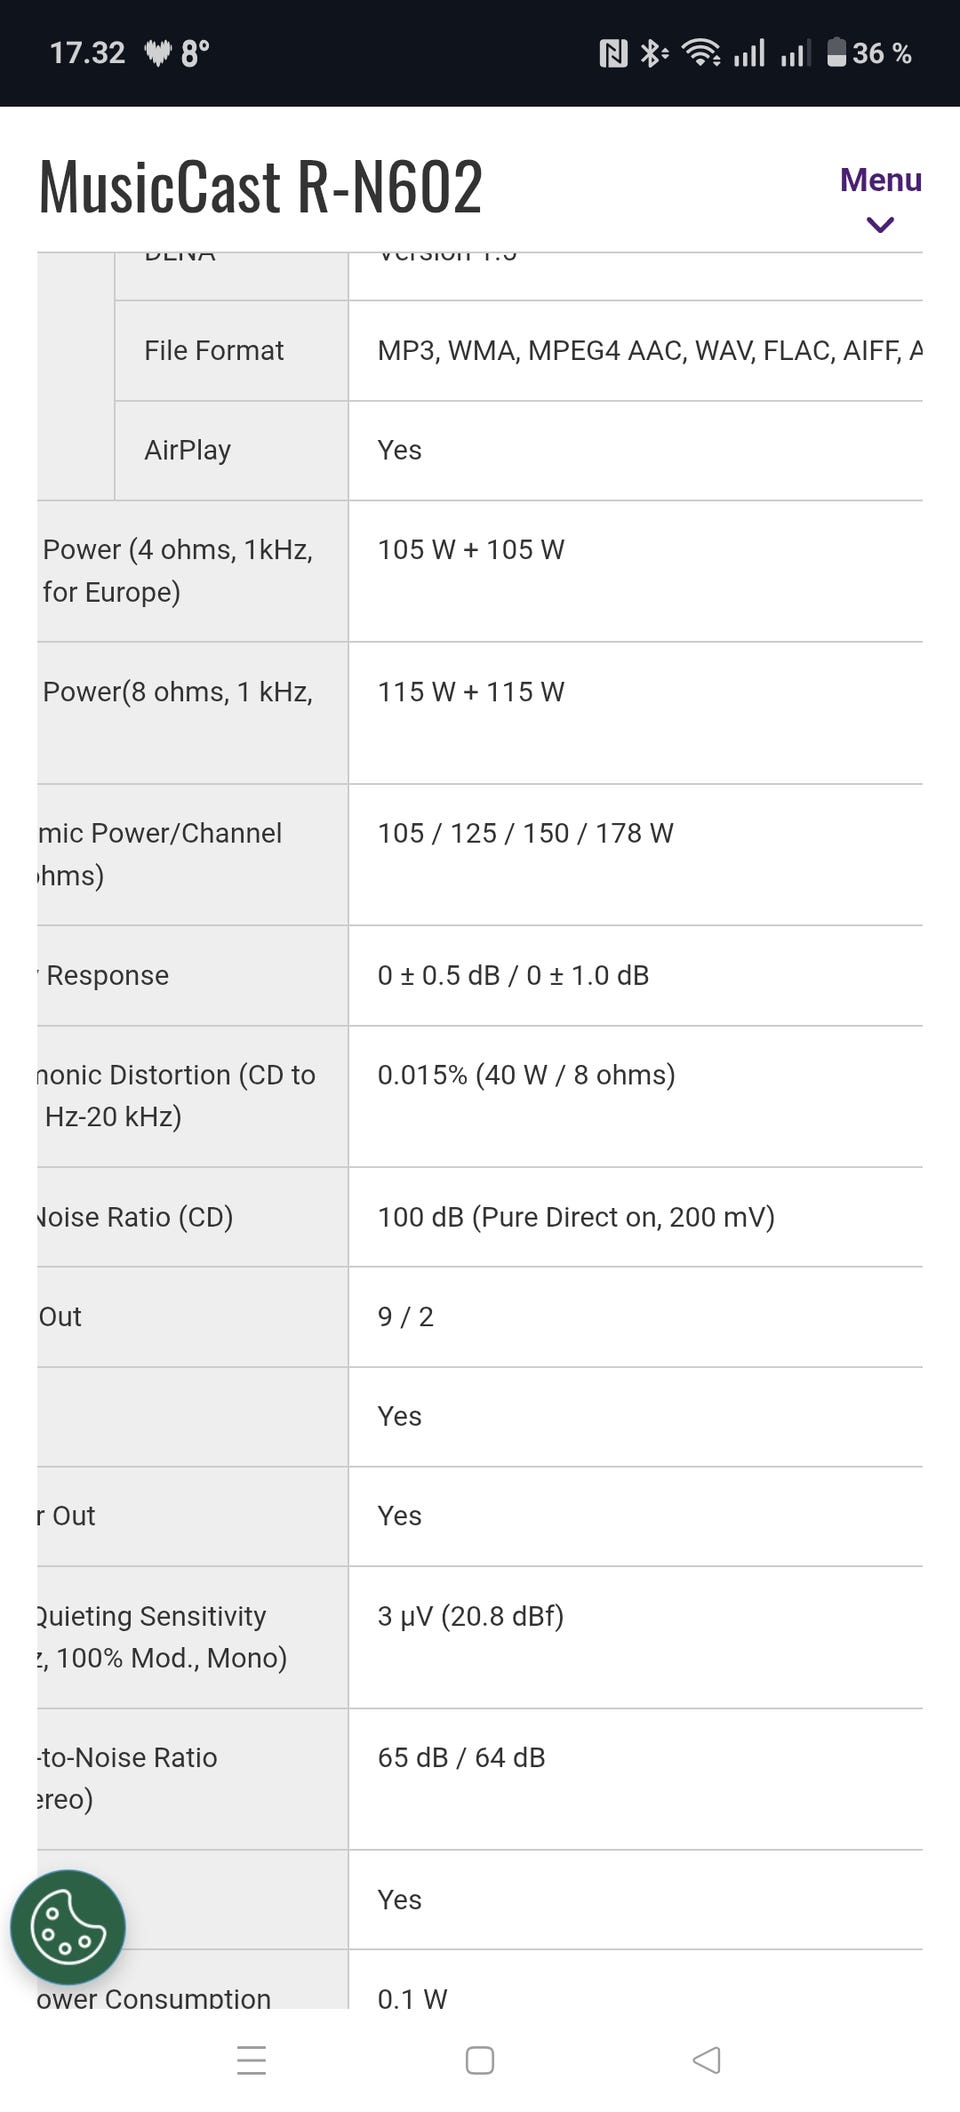Screen dimensions: 960x2112
Task: Select the 65 dB / 64 dB value
Action: coord(461,1758)
